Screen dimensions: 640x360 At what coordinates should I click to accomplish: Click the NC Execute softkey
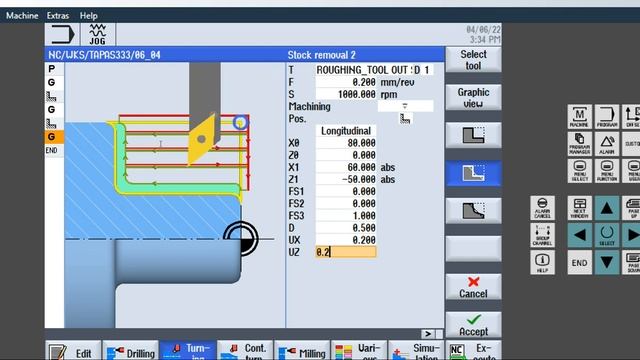473,351
